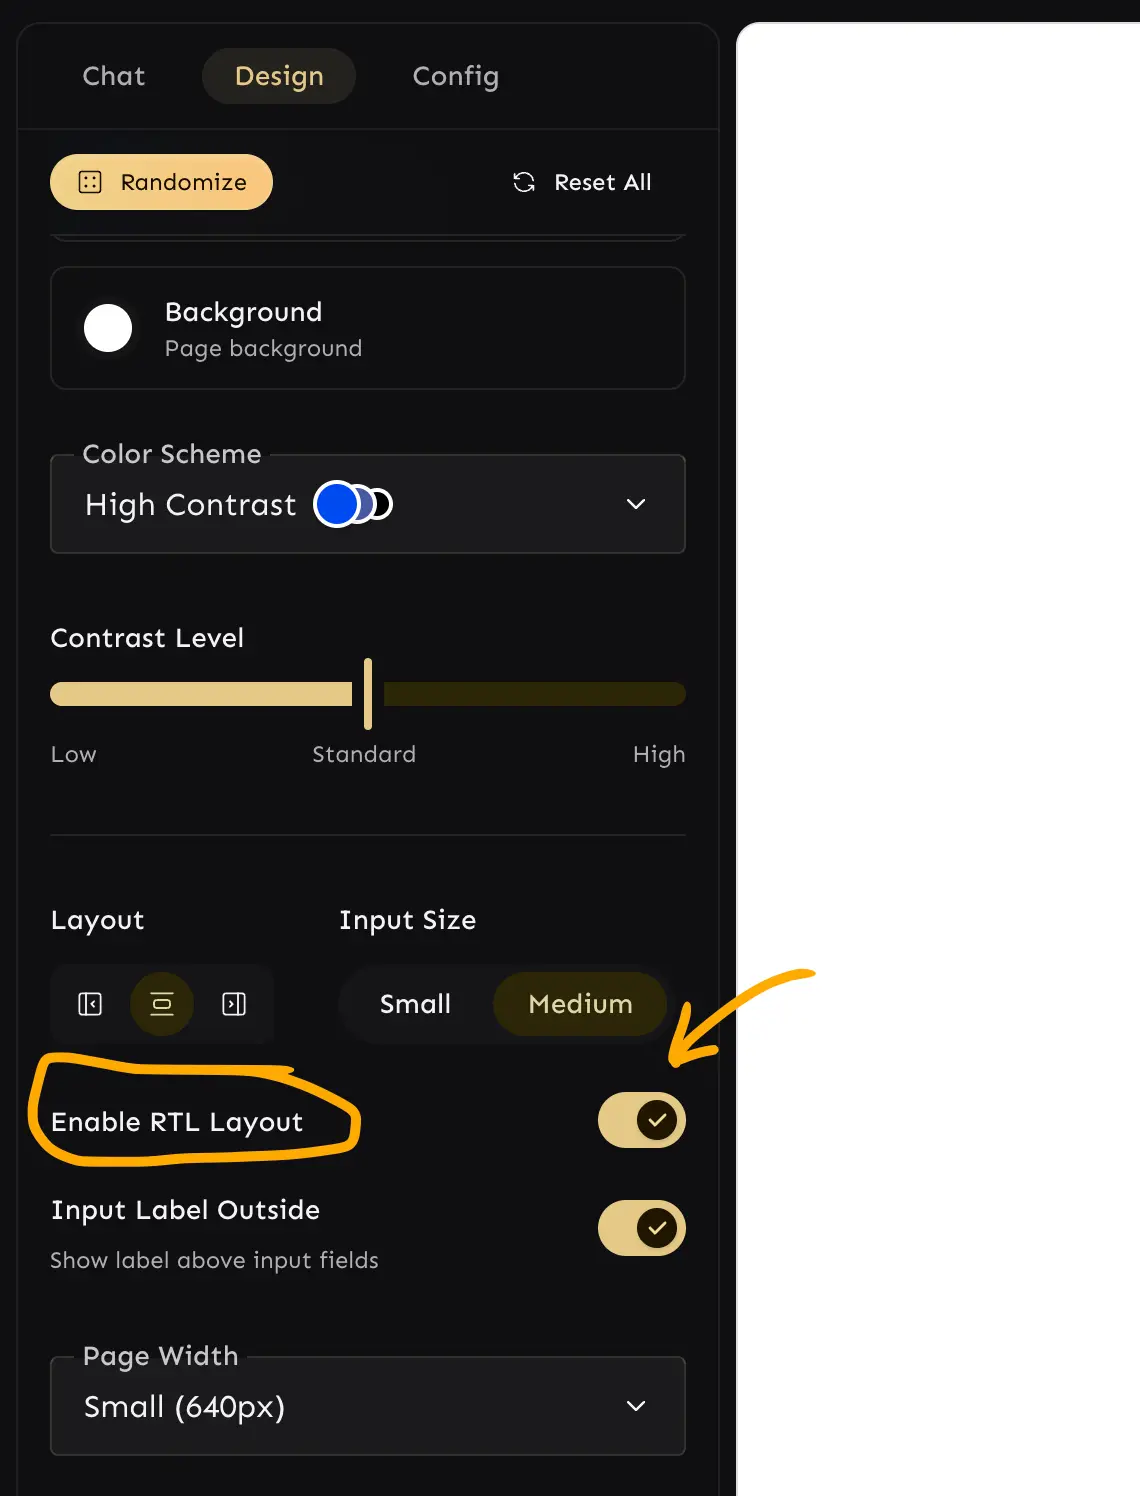Open the Color Scheme dropdown

click(x=367, y=504)
